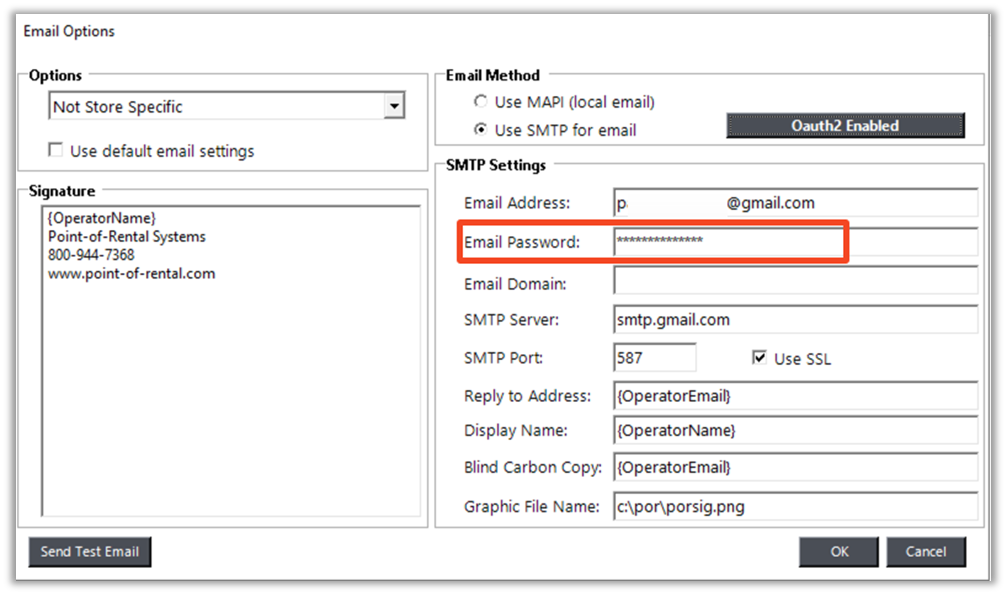The image size is (1007, 595).
Task: Click inside the Signature text area
Action: pos(230,380)
